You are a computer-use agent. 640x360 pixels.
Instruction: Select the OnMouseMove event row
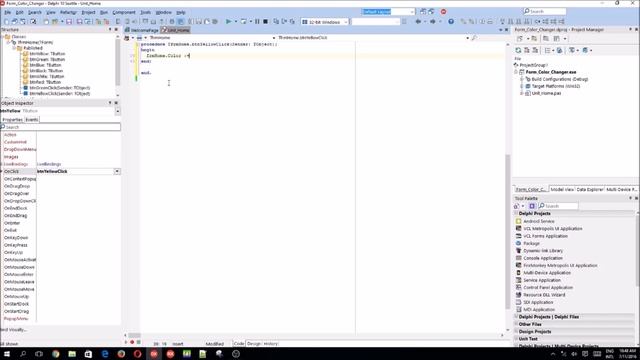click(60, 289)
